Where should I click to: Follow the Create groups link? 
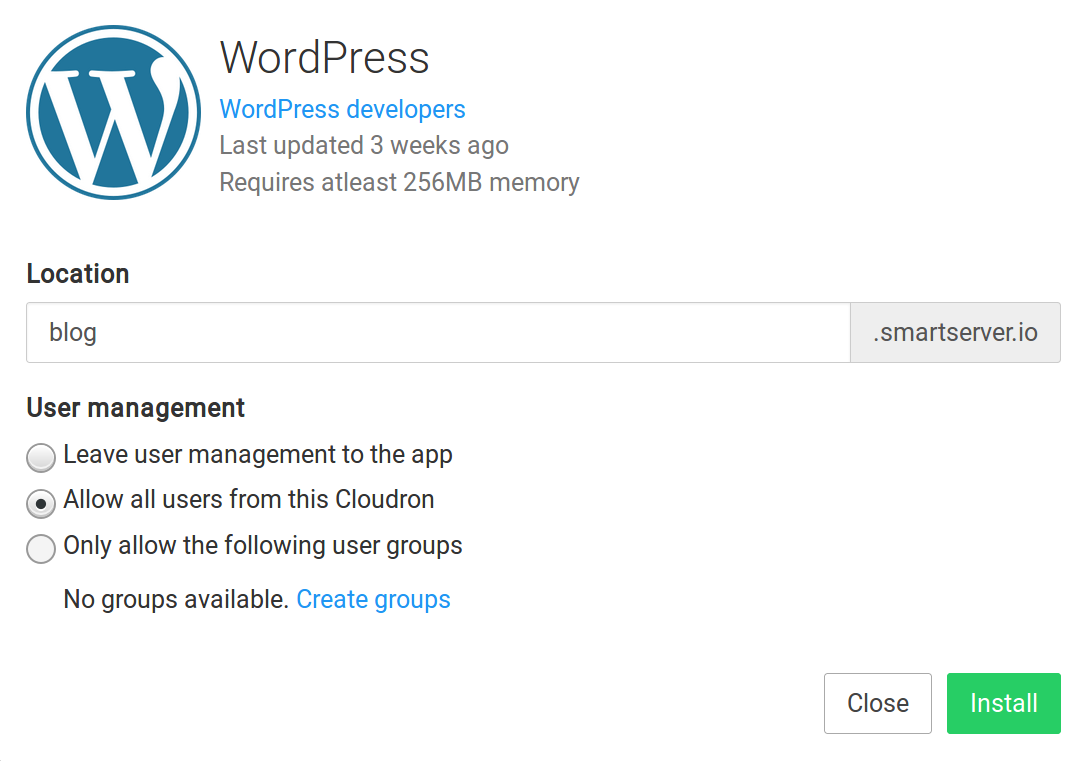pos(373,600)
